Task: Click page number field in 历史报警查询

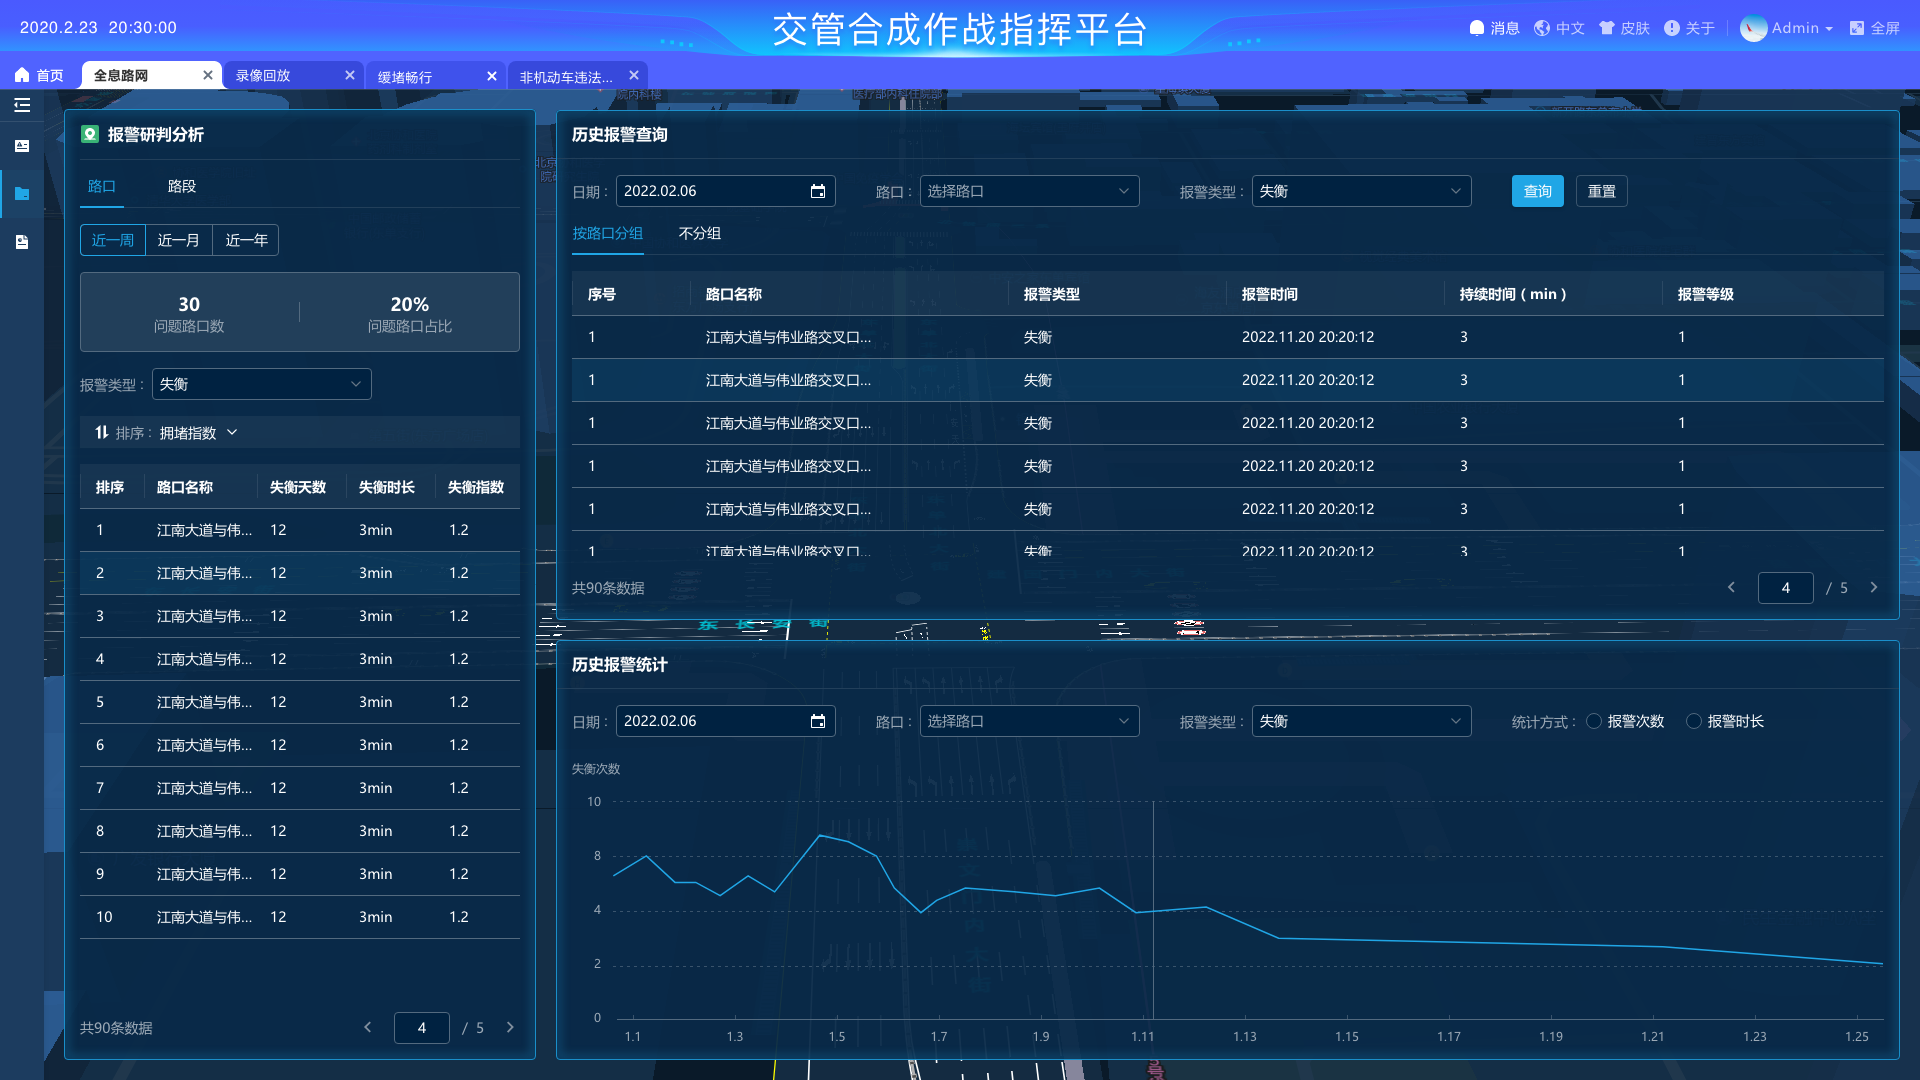Action: (1786, 587)
